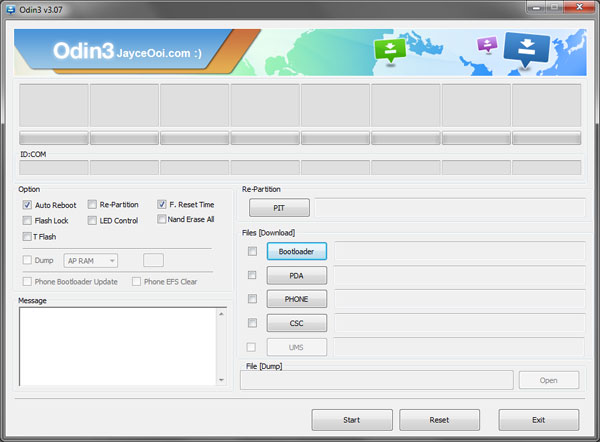Click the Exit button

pos(539,420)
